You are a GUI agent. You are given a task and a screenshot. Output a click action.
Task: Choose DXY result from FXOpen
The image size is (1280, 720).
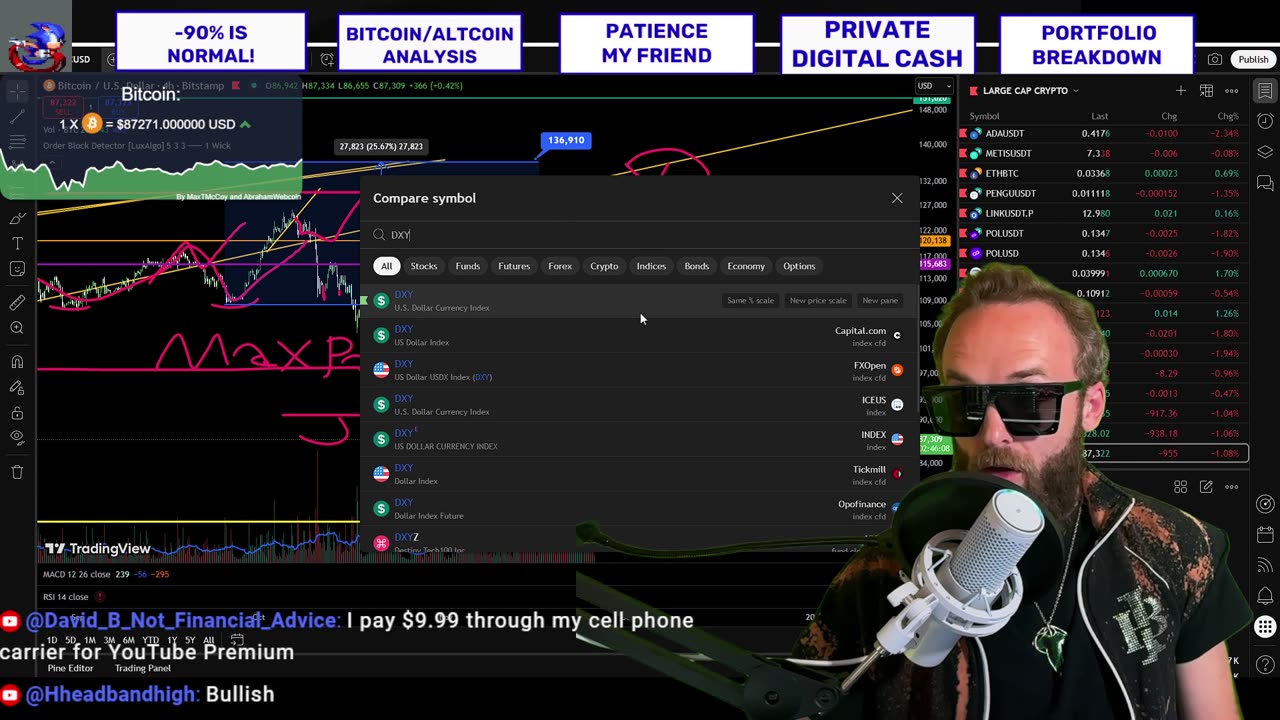coord(640,370)
